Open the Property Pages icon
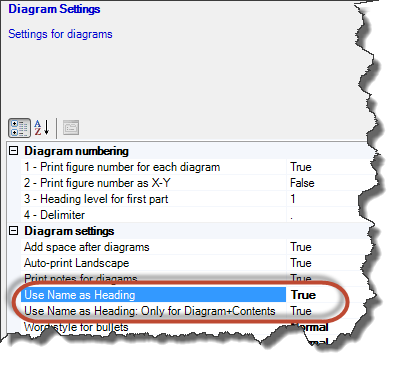402x370 pixels. click(x=71, y=128)
